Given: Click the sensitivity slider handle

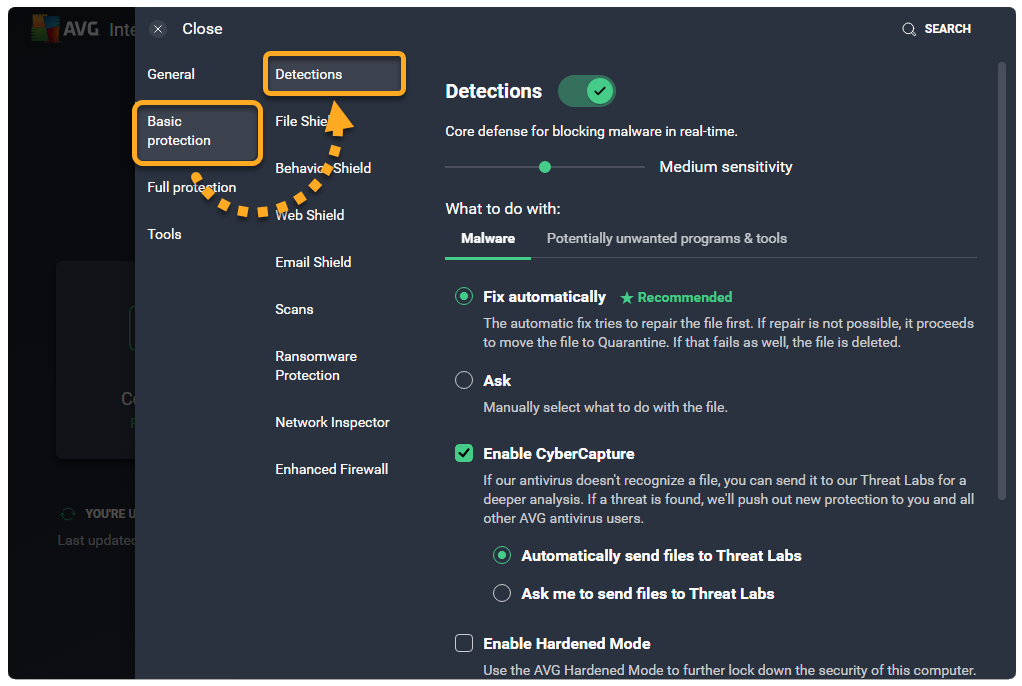Looking at the screenshot, I should (x=545, y=167).
